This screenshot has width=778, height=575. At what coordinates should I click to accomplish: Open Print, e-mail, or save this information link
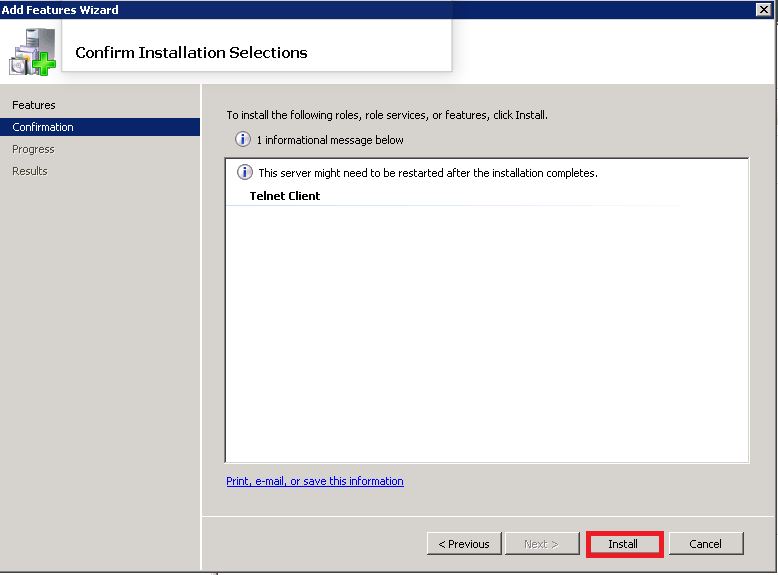pos(315,481)
